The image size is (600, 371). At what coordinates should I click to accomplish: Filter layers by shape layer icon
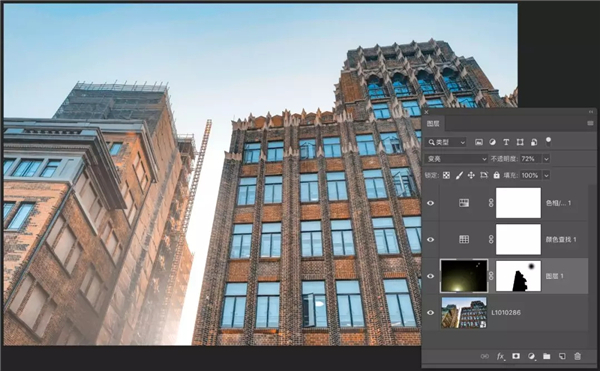(x=520, y=142)
